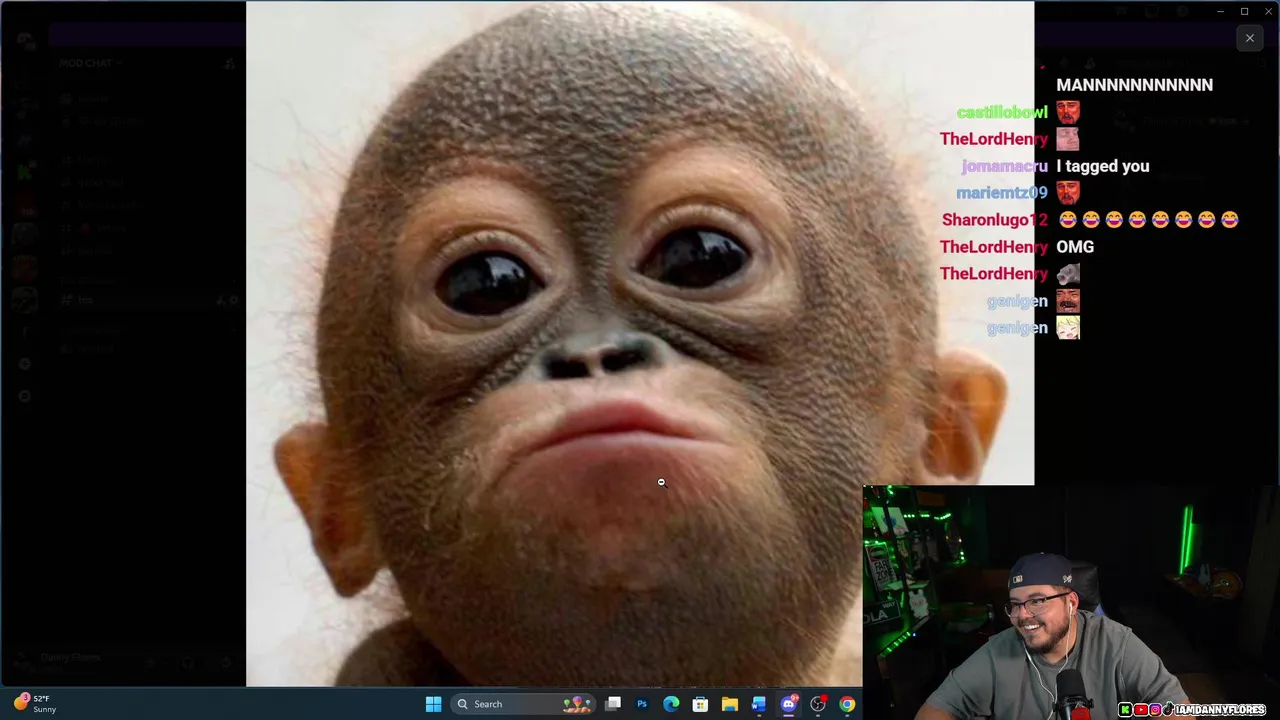1280x720 pixels.
Task: Expand the MOD CHAT server menu
Action: click(x=90, y=63)
